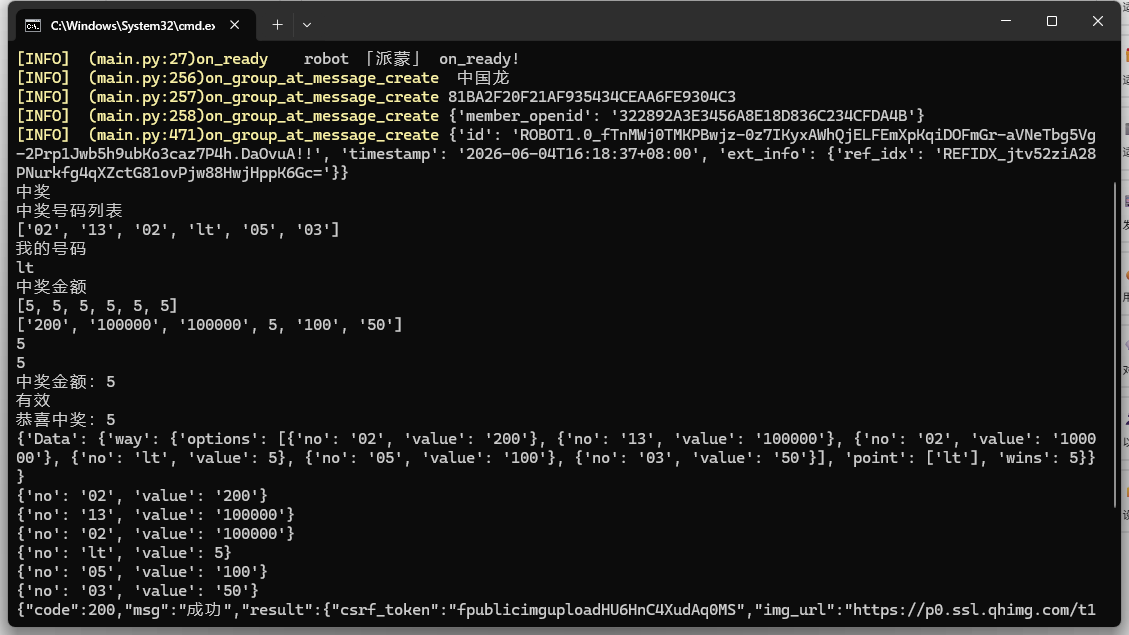Click the cmd icon in the tab

(32, 26)
